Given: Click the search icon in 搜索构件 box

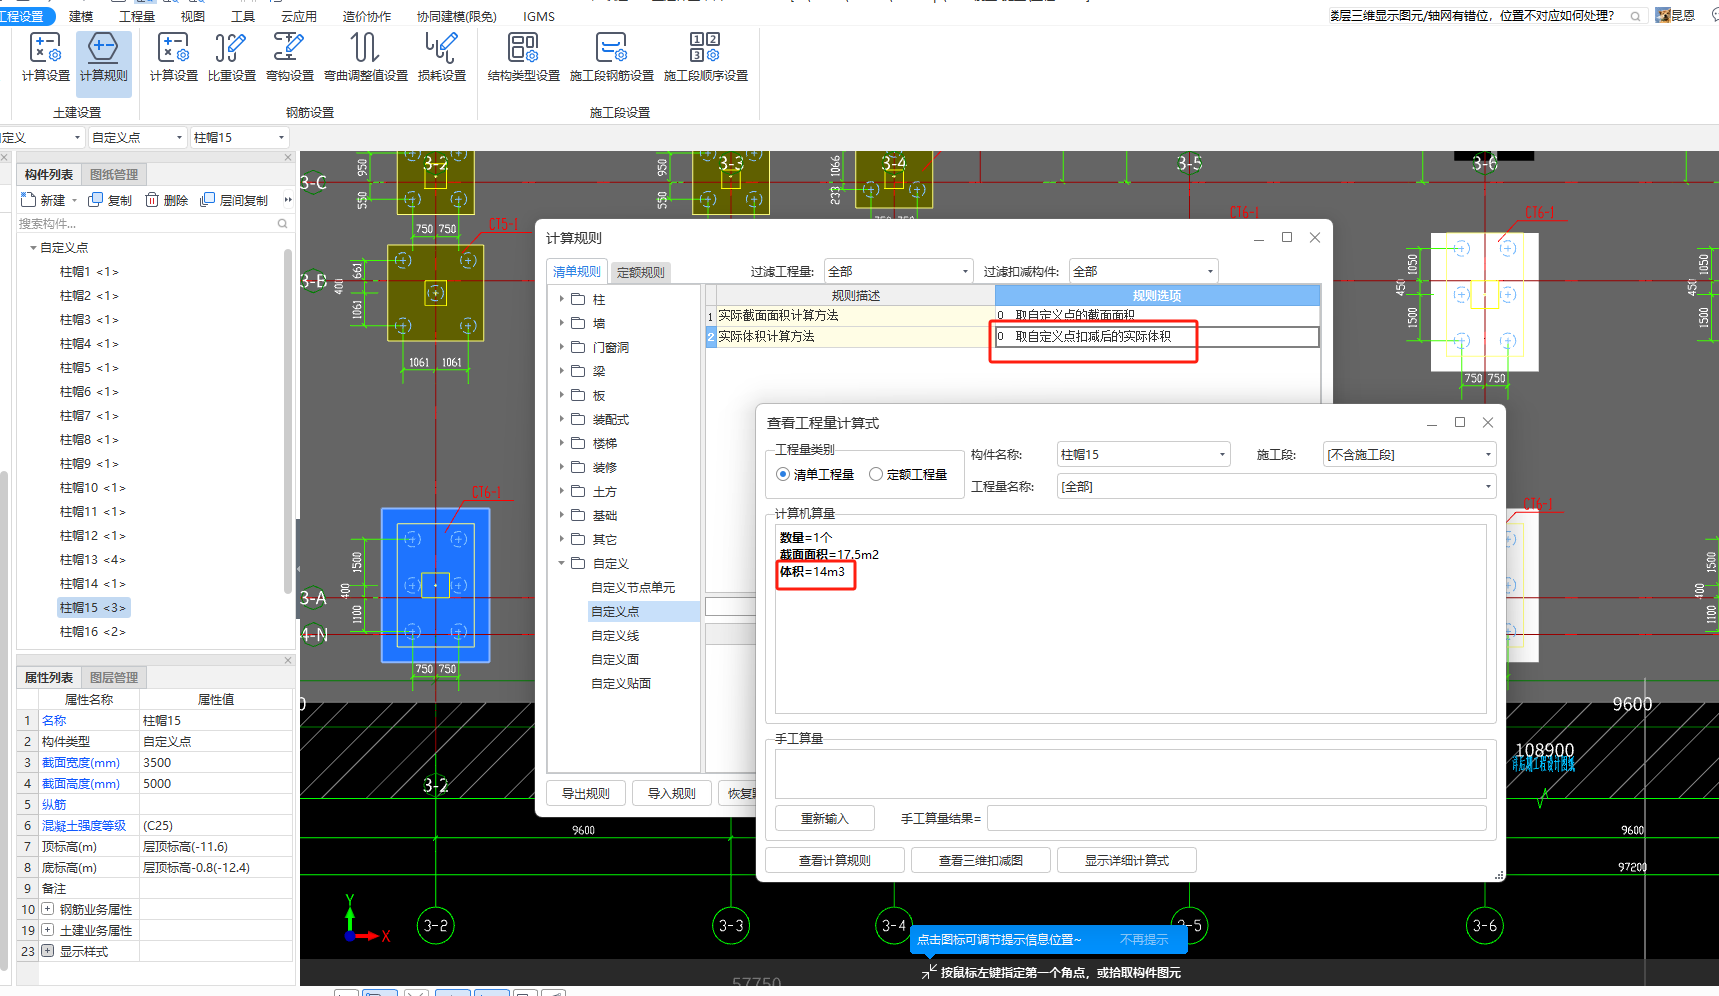Looking at the screenshot, I should [x=283, y=224].
